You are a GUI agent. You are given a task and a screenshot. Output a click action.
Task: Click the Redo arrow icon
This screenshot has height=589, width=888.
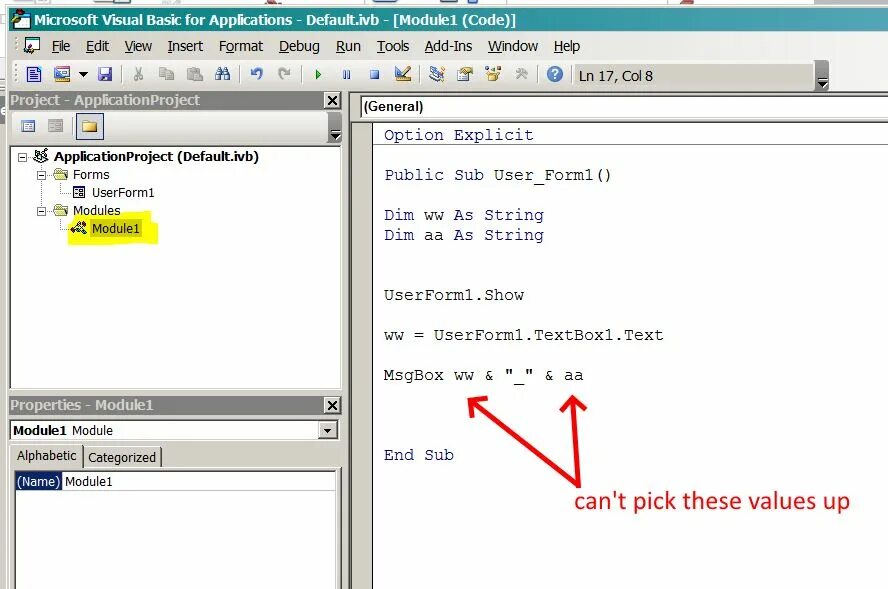(x=284, y=74)
